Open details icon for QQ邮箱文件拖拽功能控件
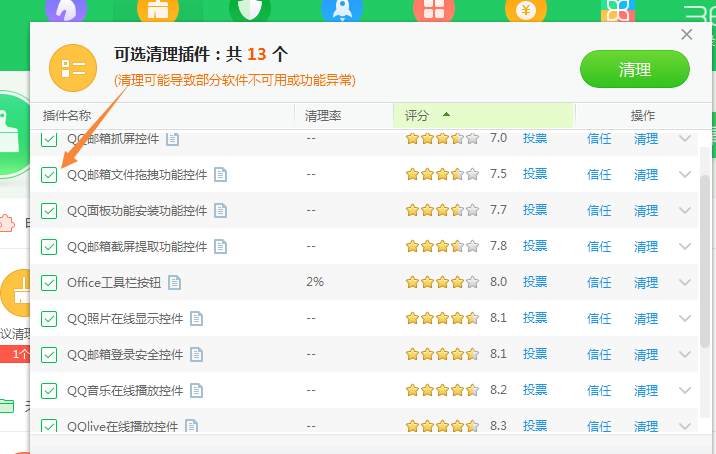716x454 pixels. click(221, 174)
